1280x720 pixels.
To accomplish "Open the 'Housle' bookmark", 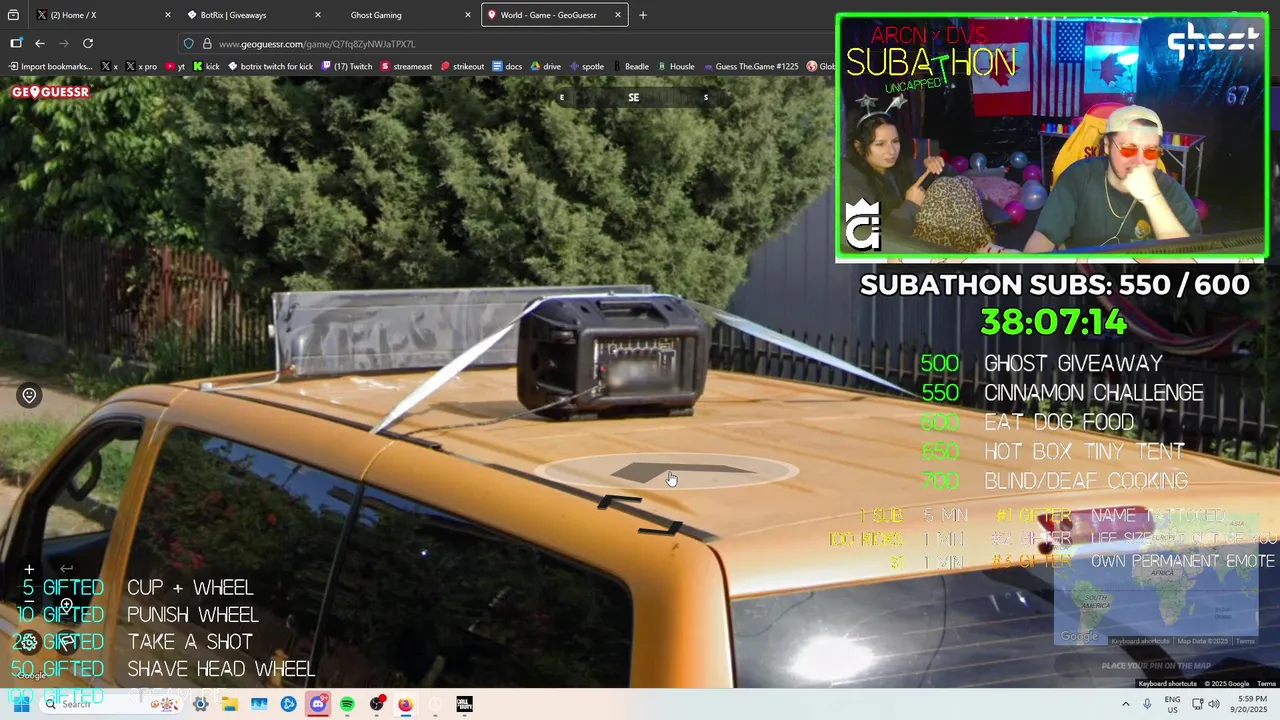I will click(x=676, y=66).
